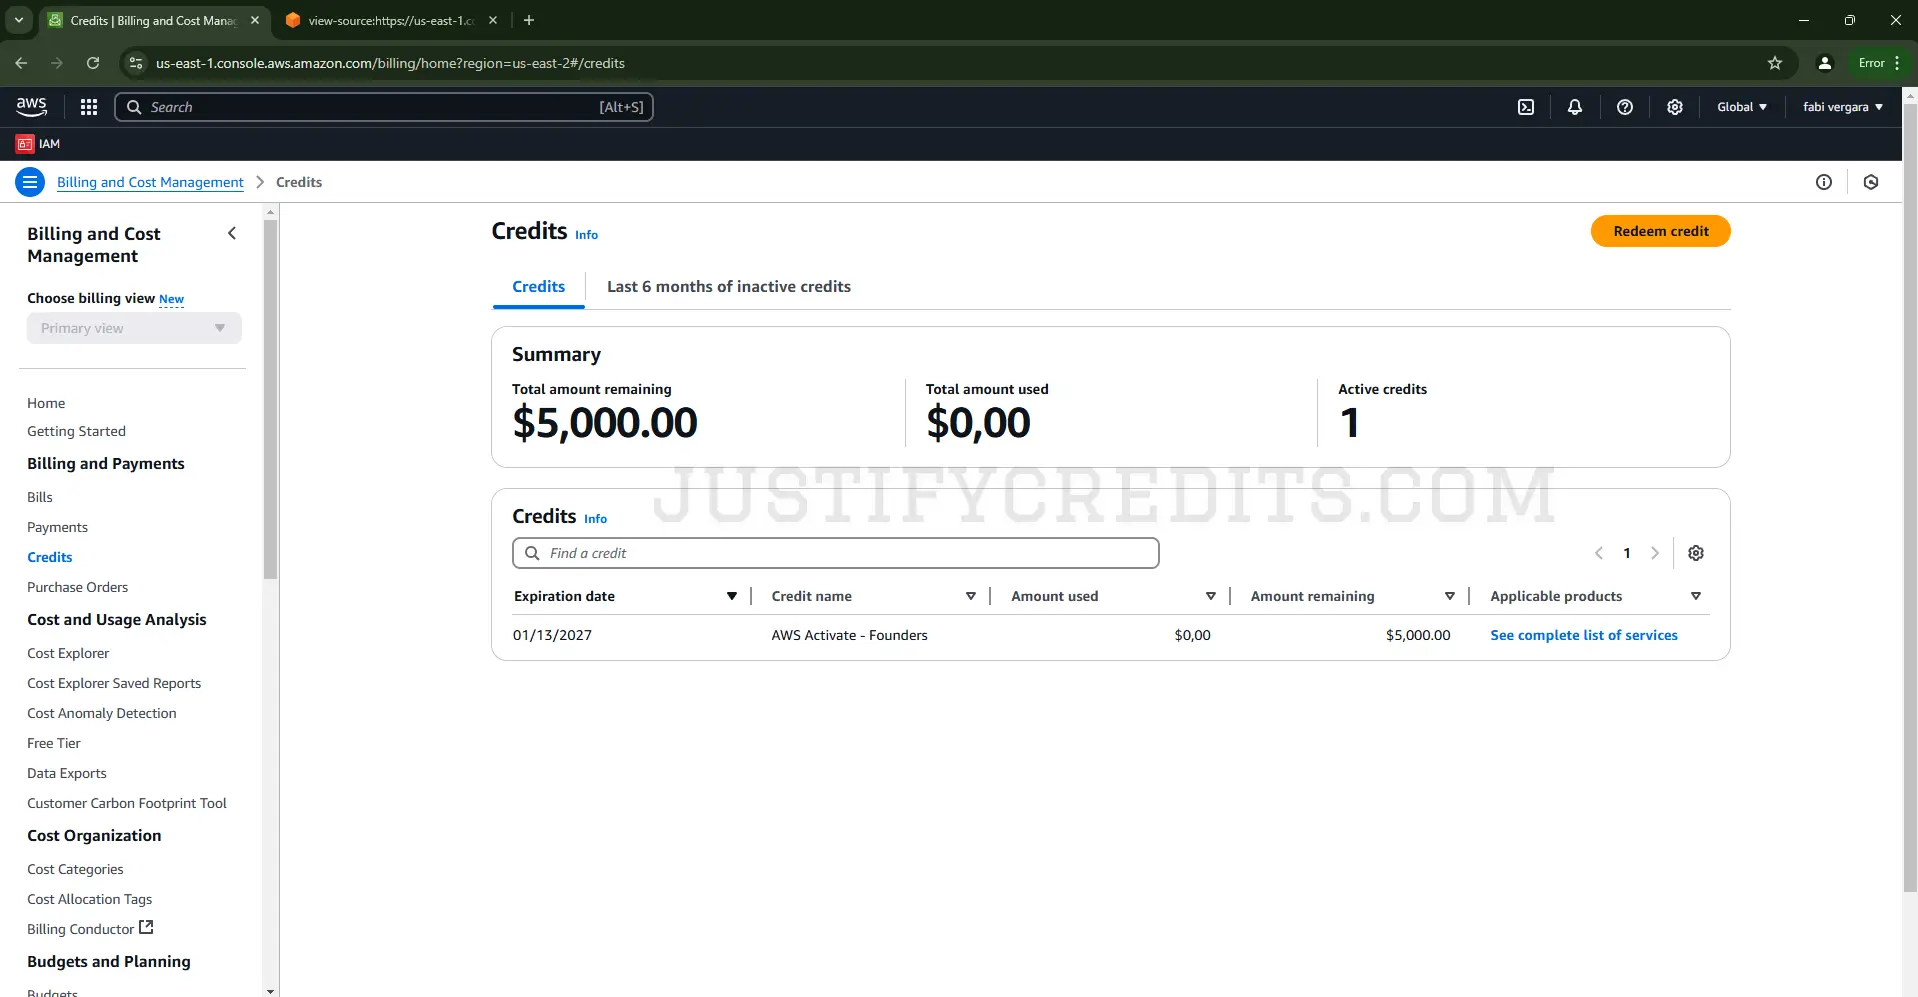Open See complete list of services link

pyautogui.click(x=1583, y=635)
